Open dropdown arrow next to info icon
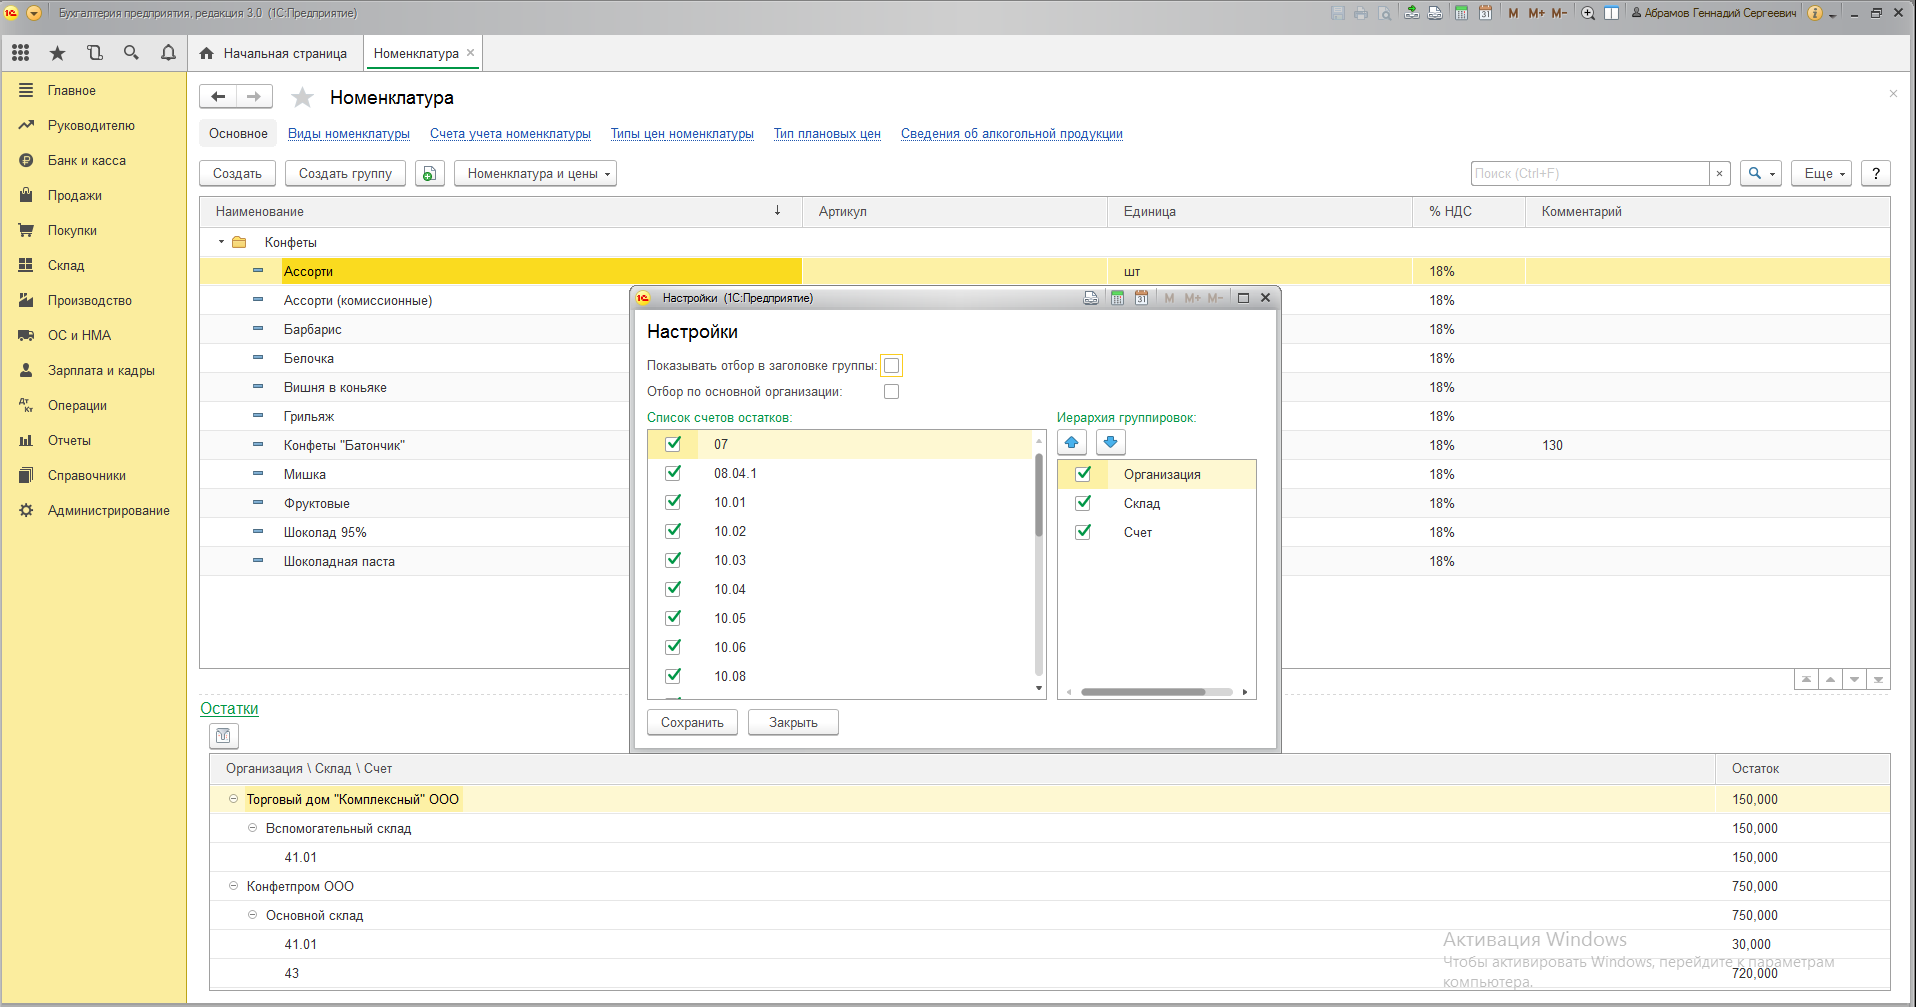Screen dimensions: 1919x1007 click(x=1832, y=14)
